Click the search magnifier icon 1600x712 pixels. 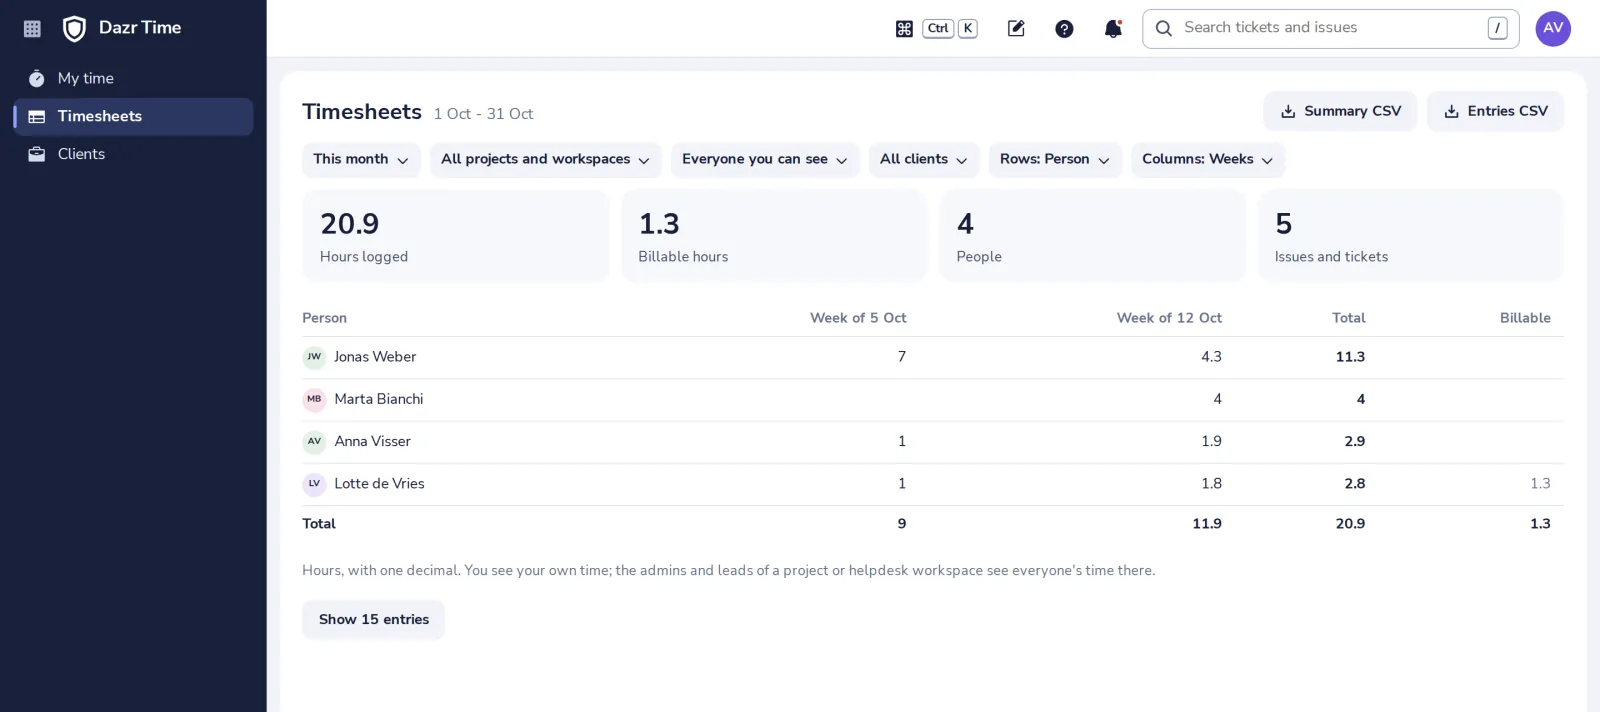tap(1164, 29)
